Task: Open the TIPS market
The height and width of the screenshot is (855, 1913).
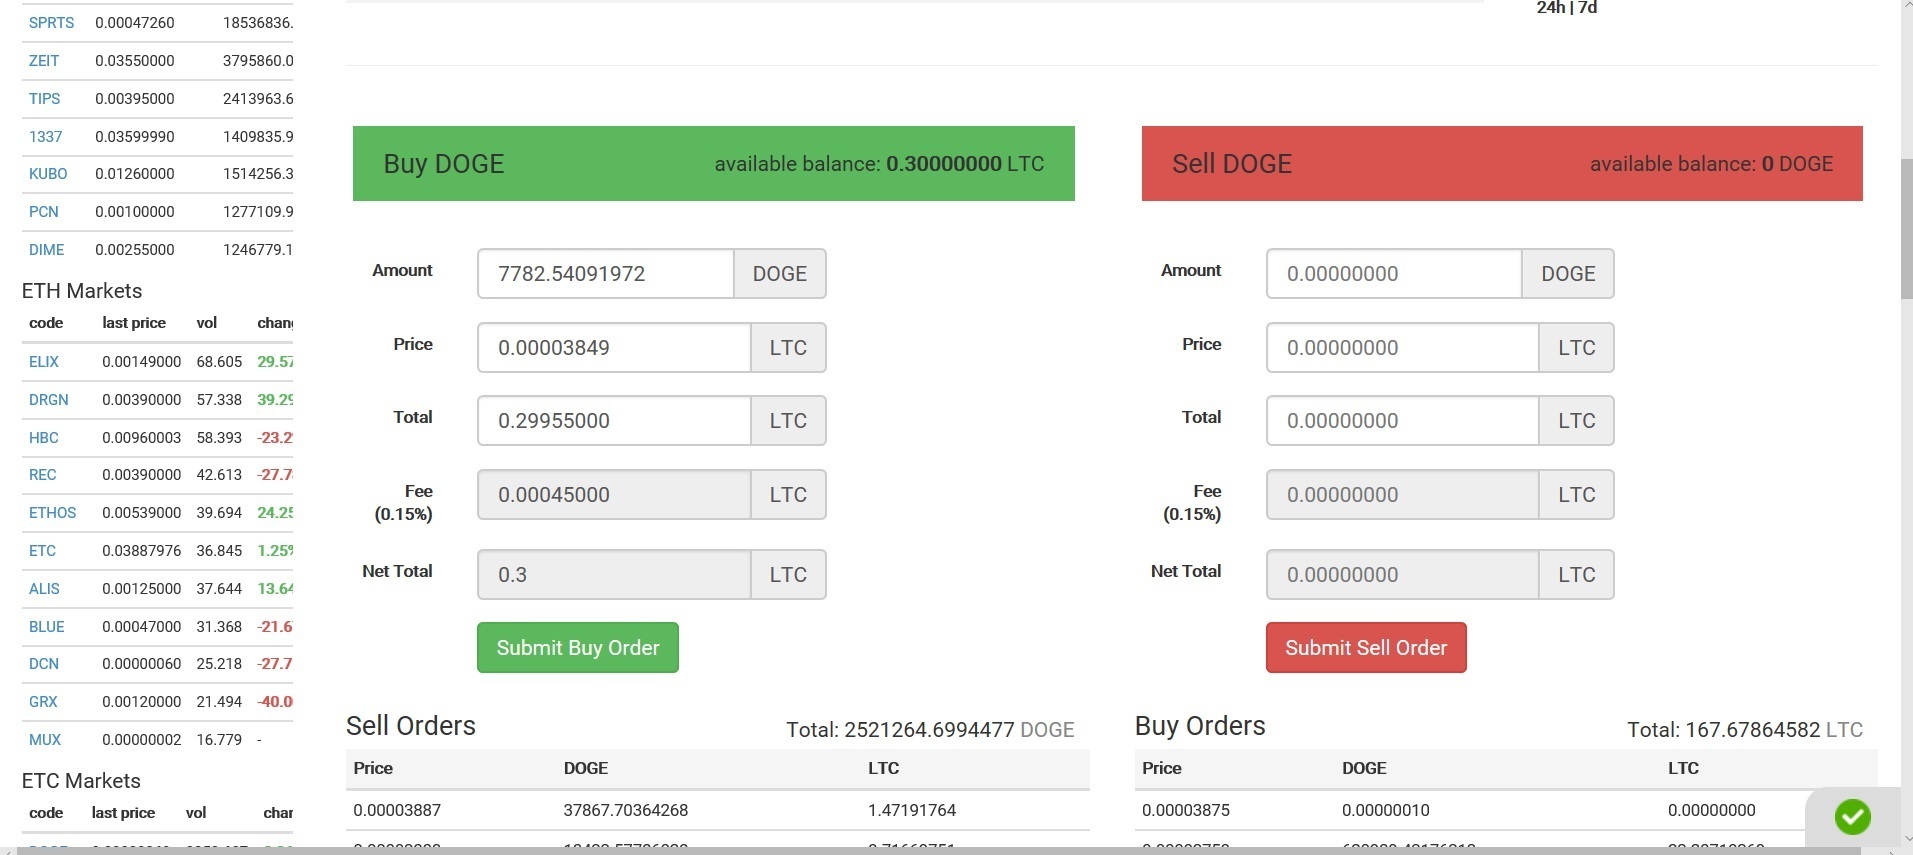Action: point(44,98)
